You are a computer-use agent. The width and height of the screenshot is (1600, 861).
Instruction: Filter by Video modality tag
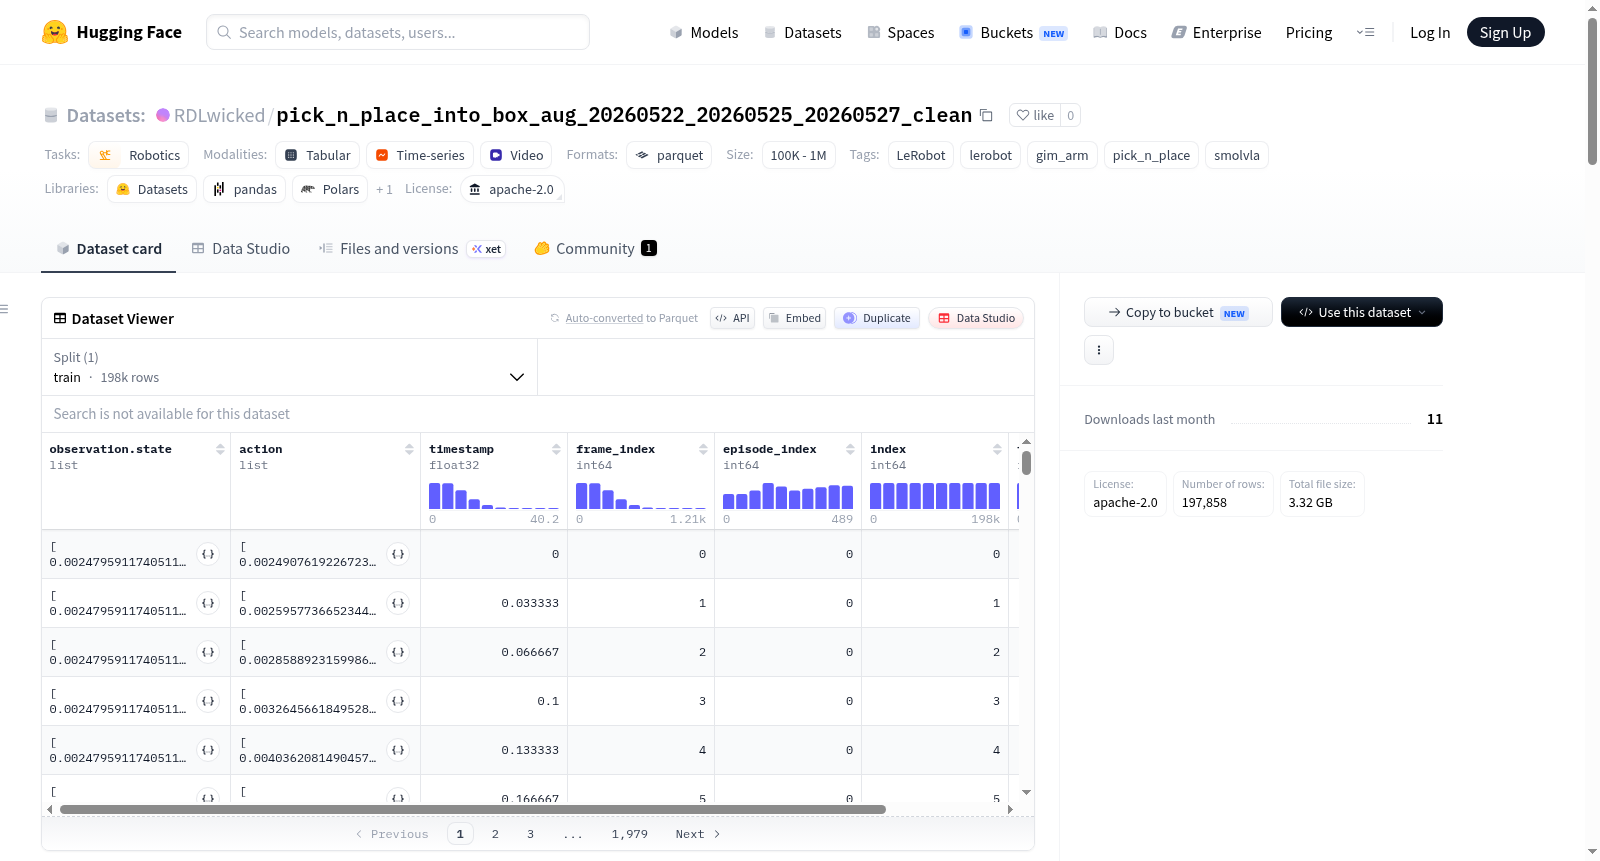coord(516,155)
